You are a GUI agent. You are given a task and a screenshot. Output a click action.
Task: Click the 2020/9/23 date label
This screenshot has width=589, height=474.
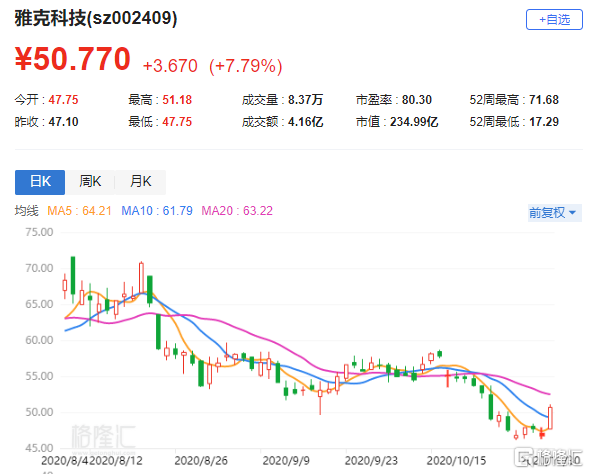[371, 461]
